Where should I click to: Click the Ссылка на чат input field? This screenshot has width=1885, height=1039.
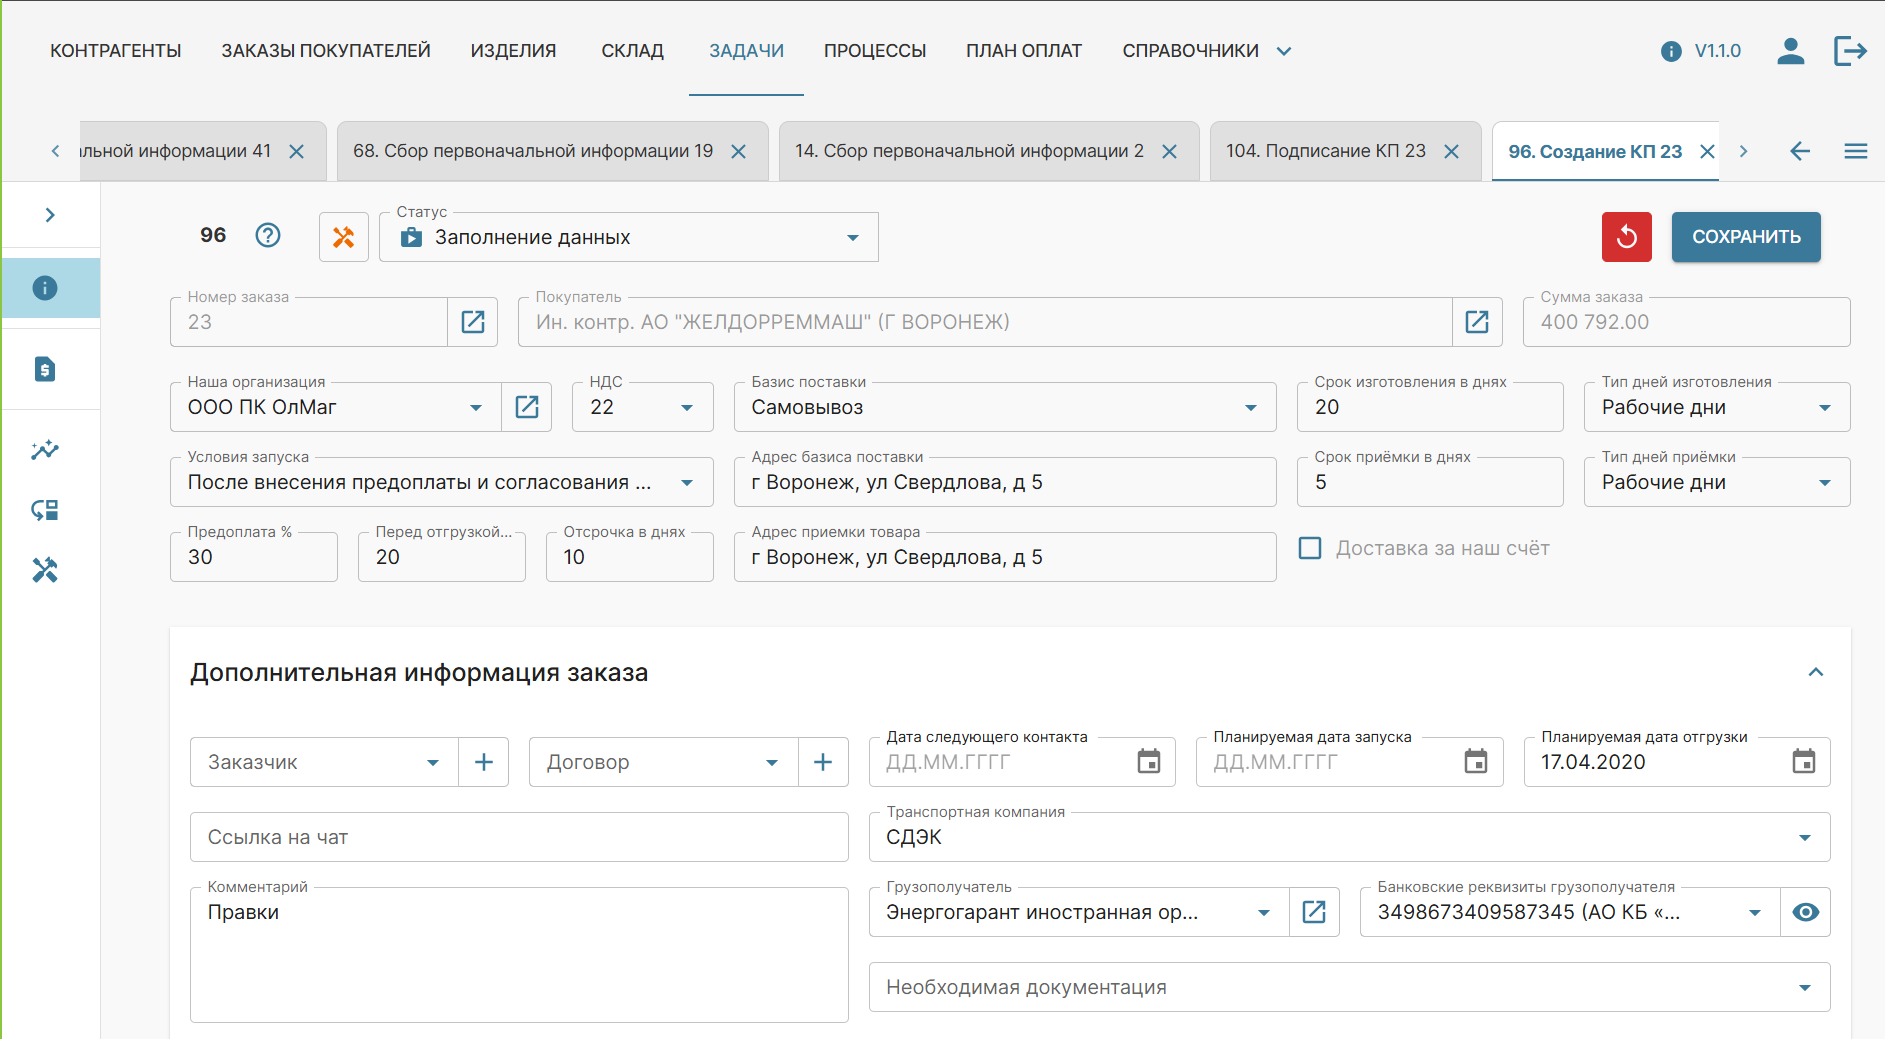518,837
